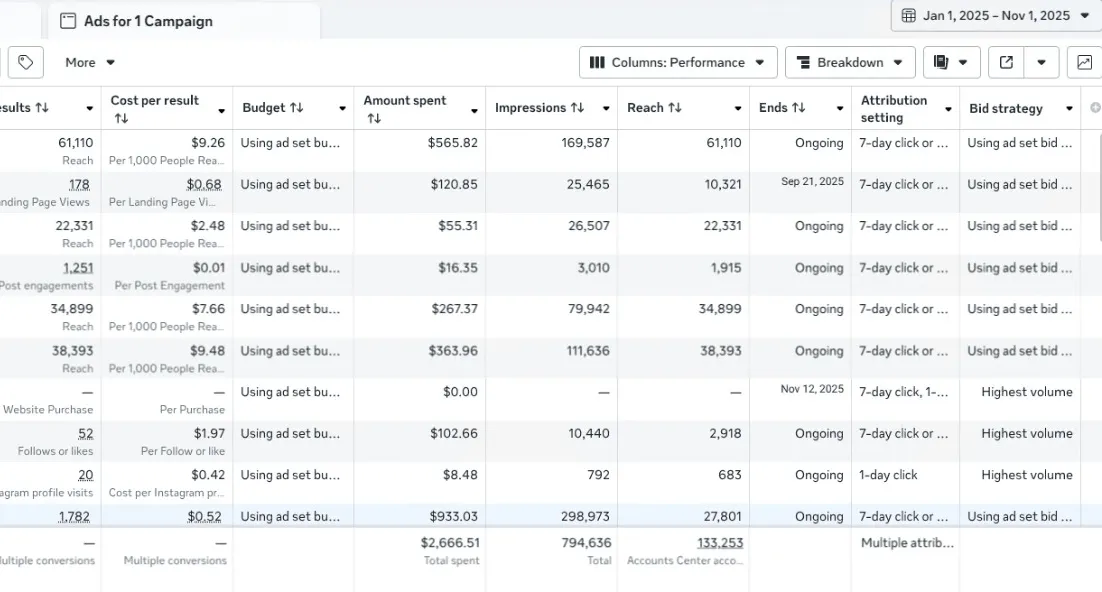Sort by Impressions column header
Viewport: 1102px width, 592px height.
[539, 108]
